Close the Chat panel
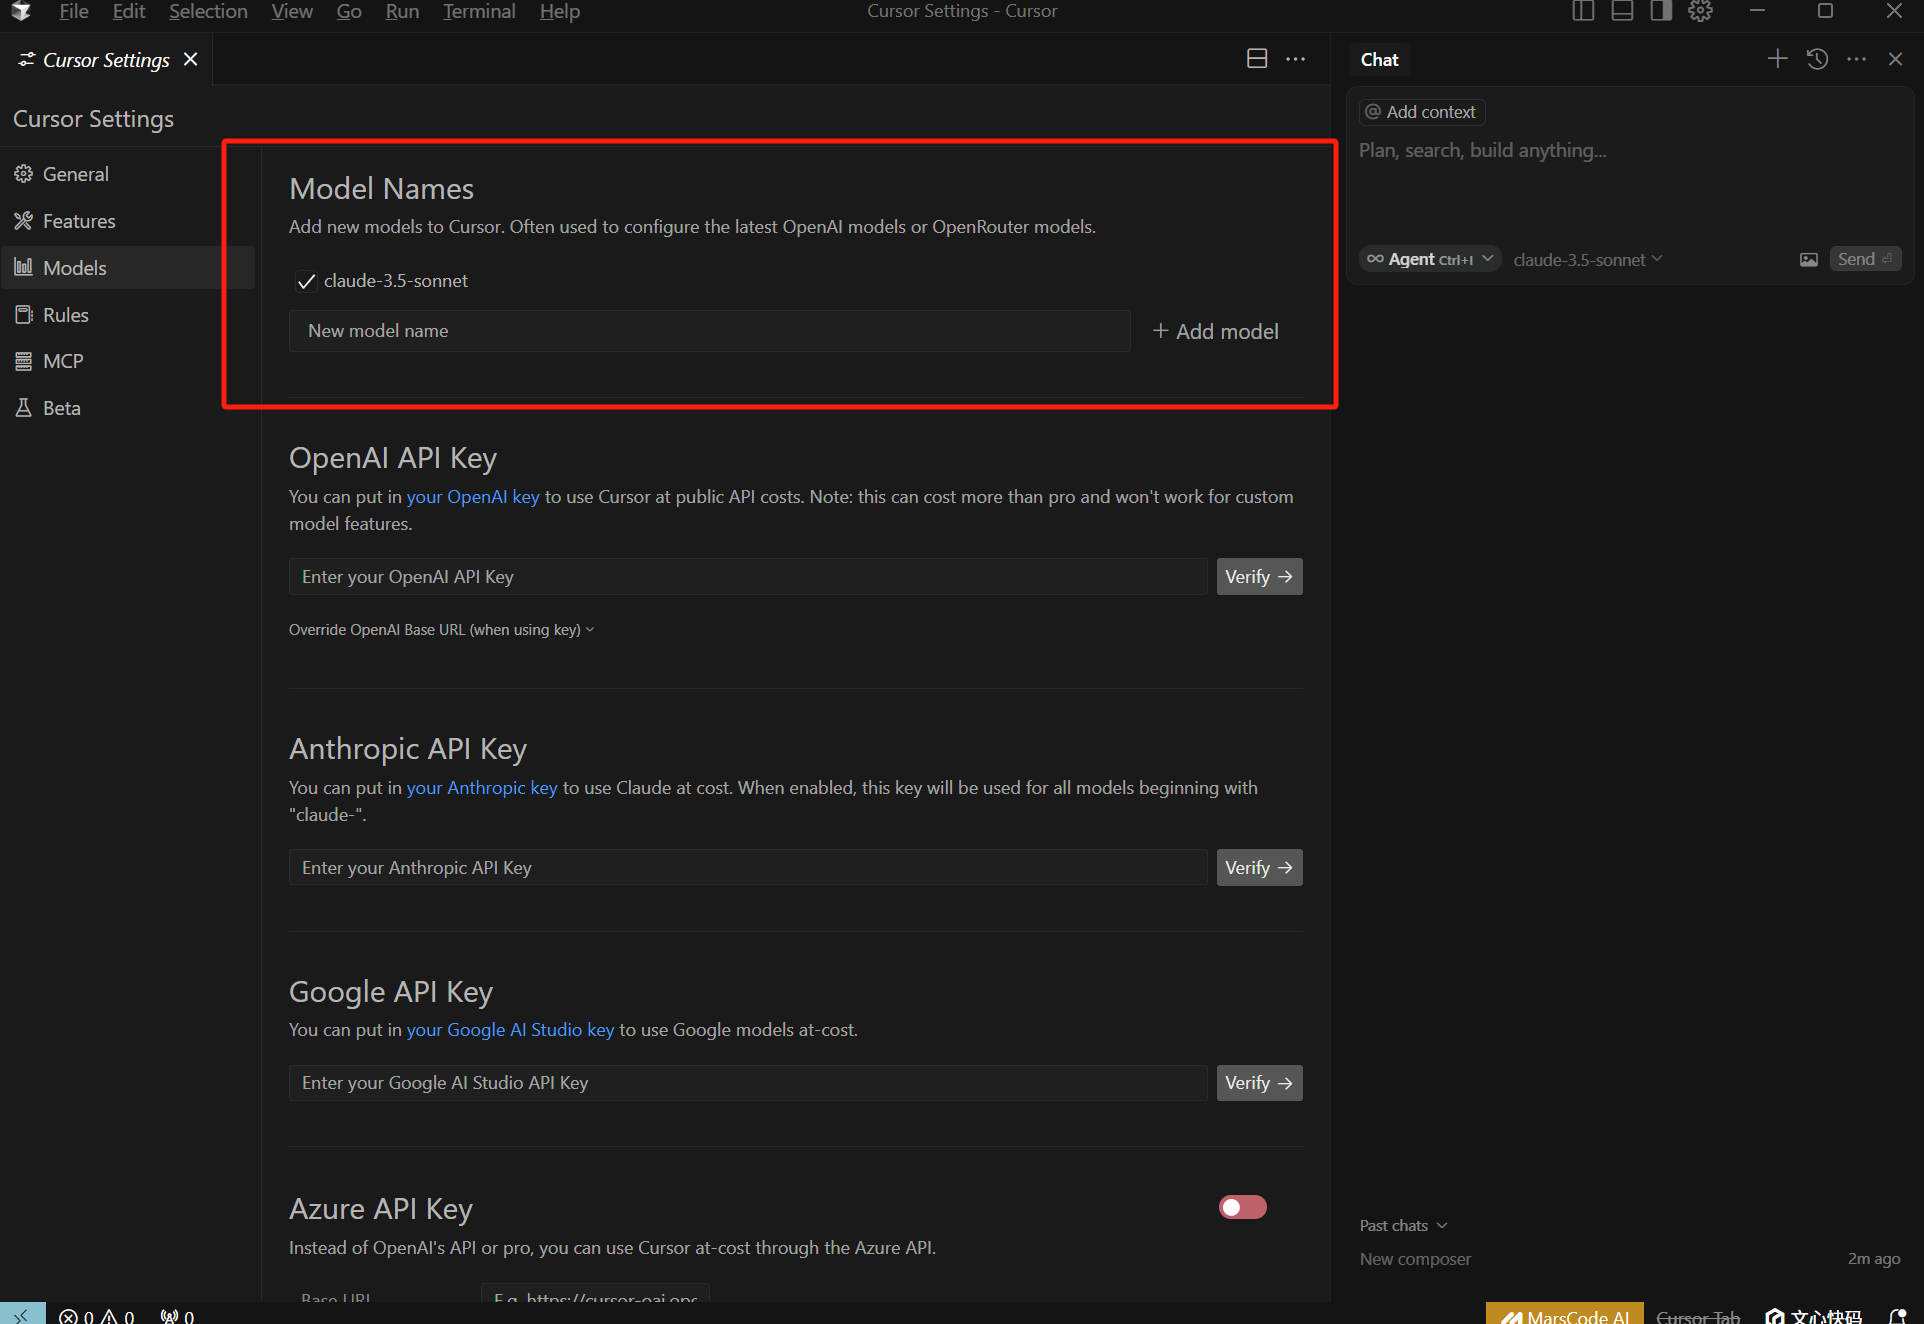1924x1324 pixels. click(1895, 59)
